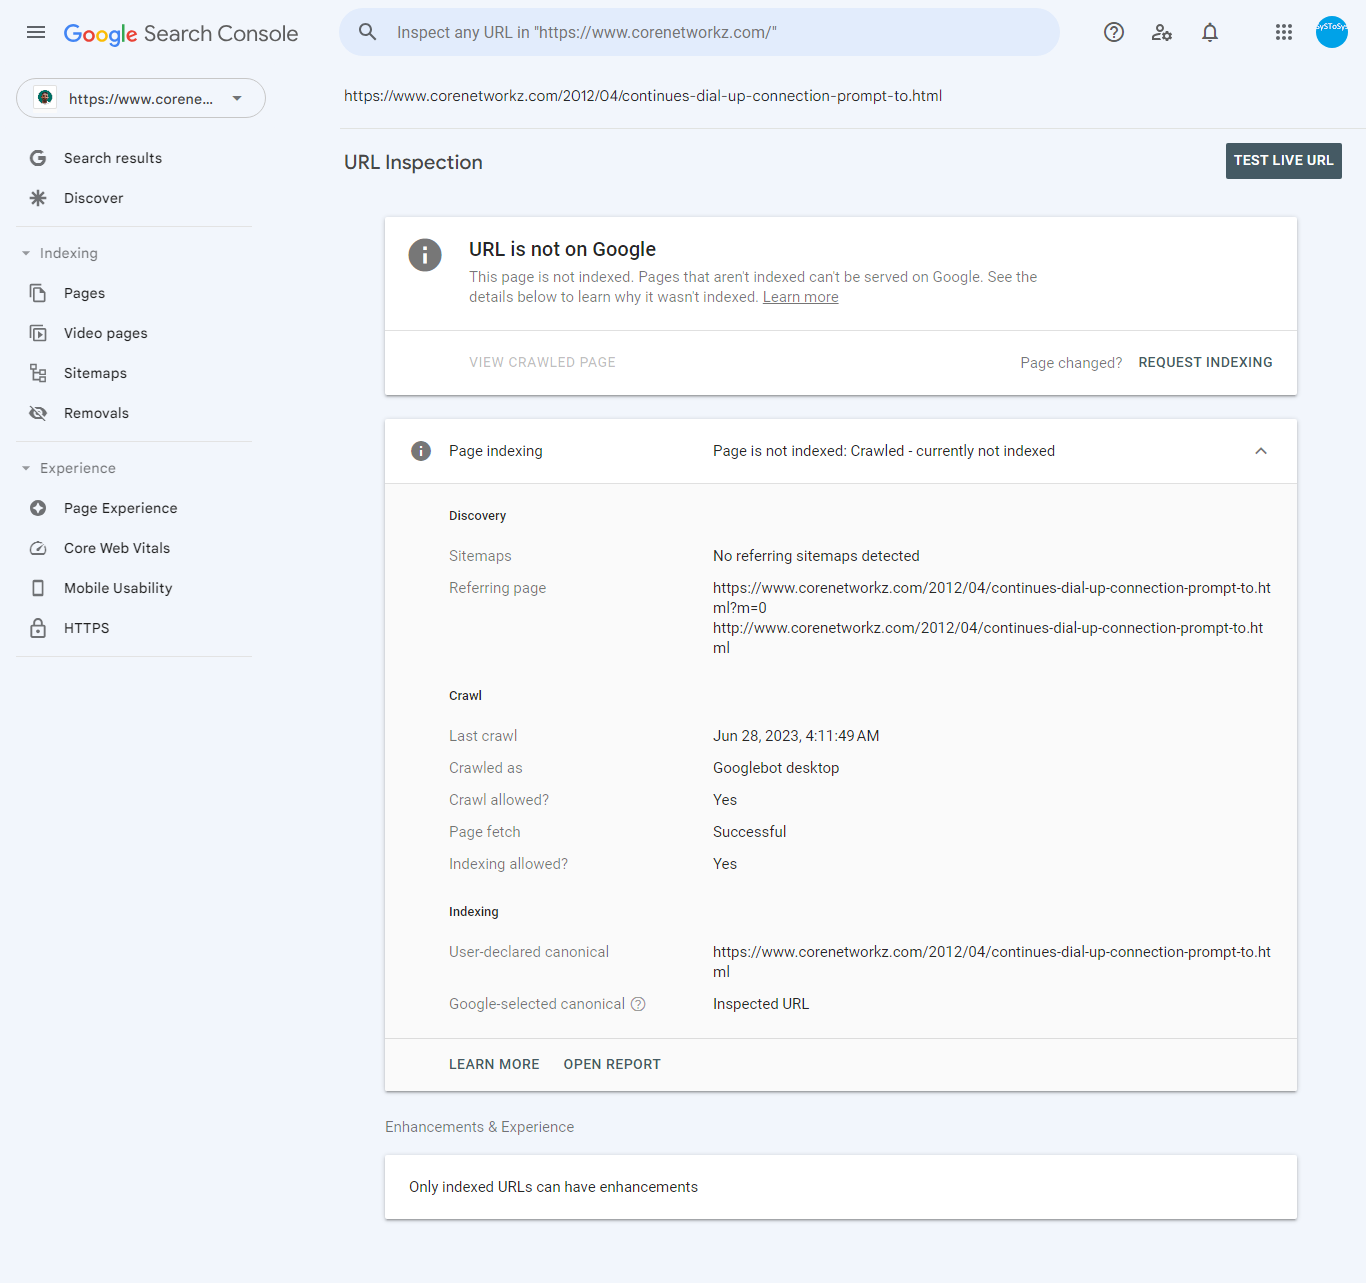Click the inspected URL text at top

coord(643,96)
